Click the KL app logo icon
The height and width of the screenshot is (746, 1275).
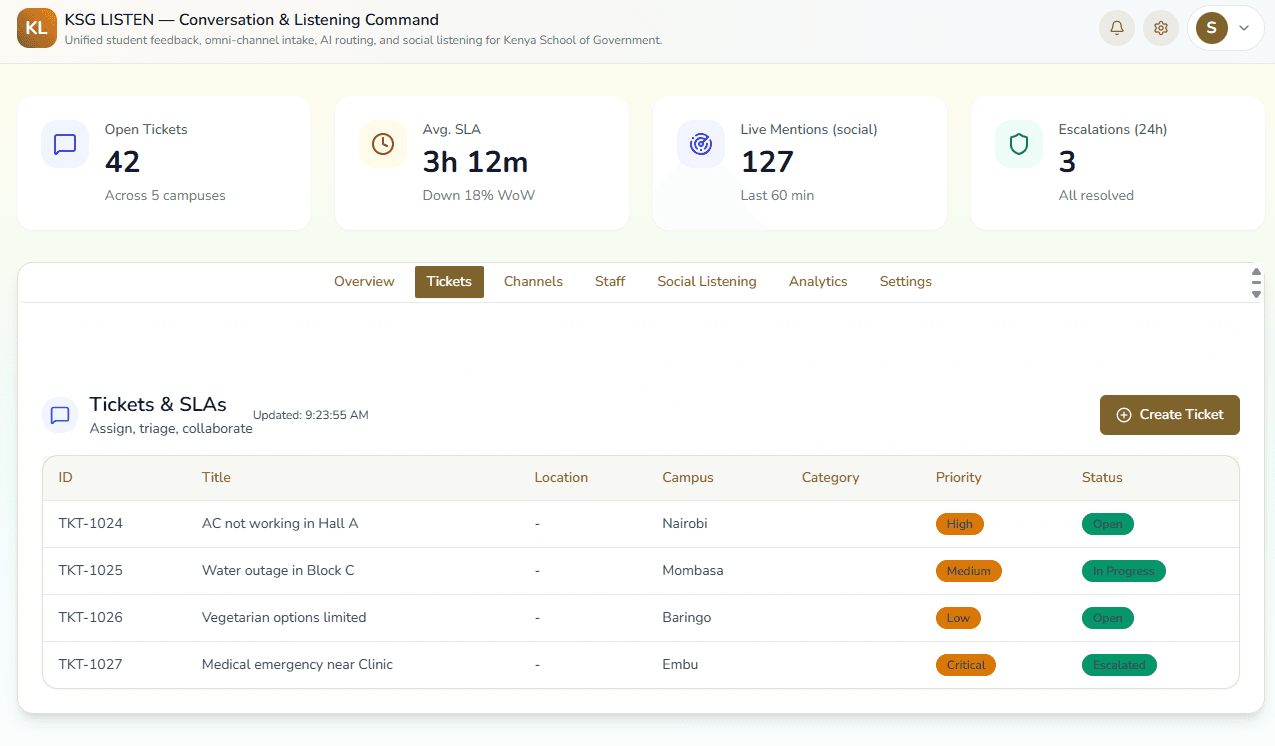point(37,28)
